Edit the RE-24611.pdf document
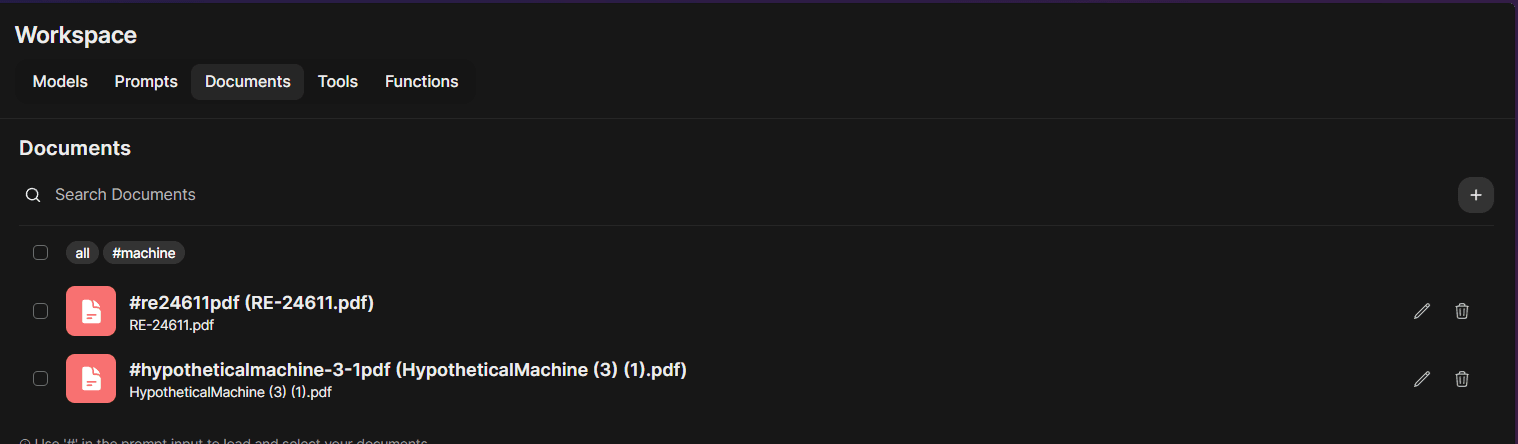The height and width of the screenshot is (444, 1518). pyautogui.click(x=1422, y=311)
